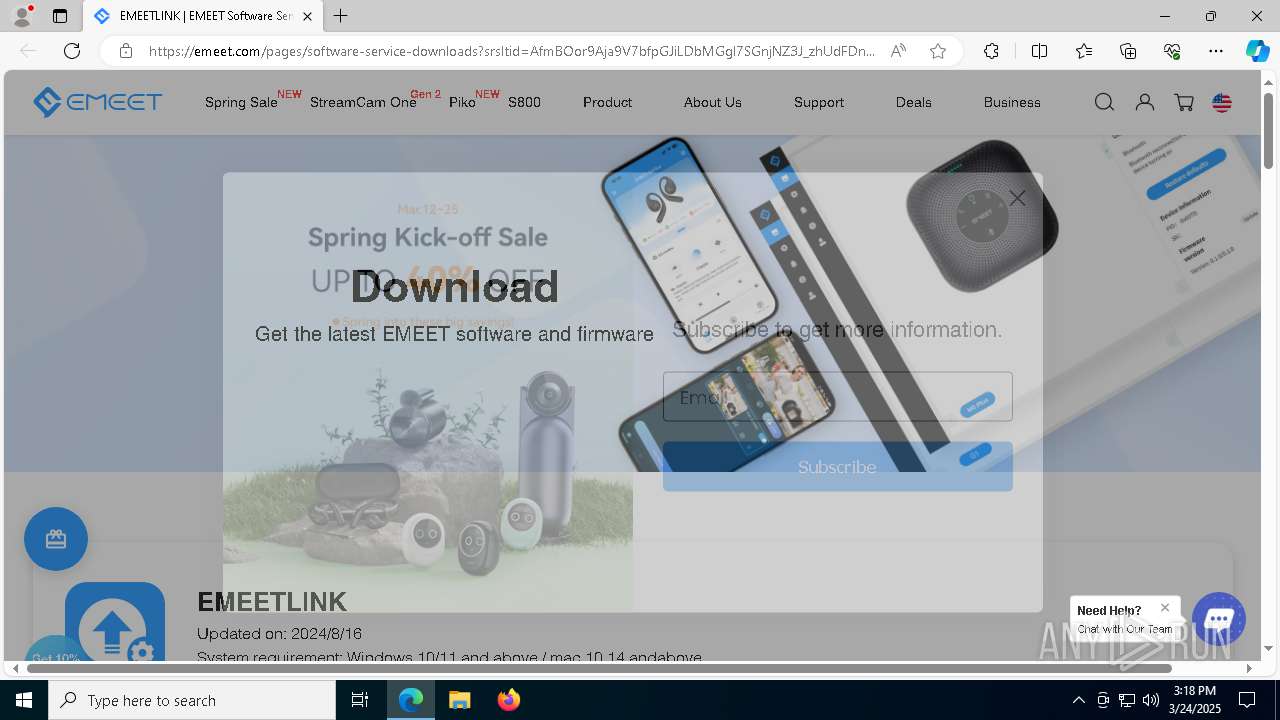This screenshot has height=720, width=1280.
Task: Close the EMEETLINK browser tab
Action: tap(308, 16)
